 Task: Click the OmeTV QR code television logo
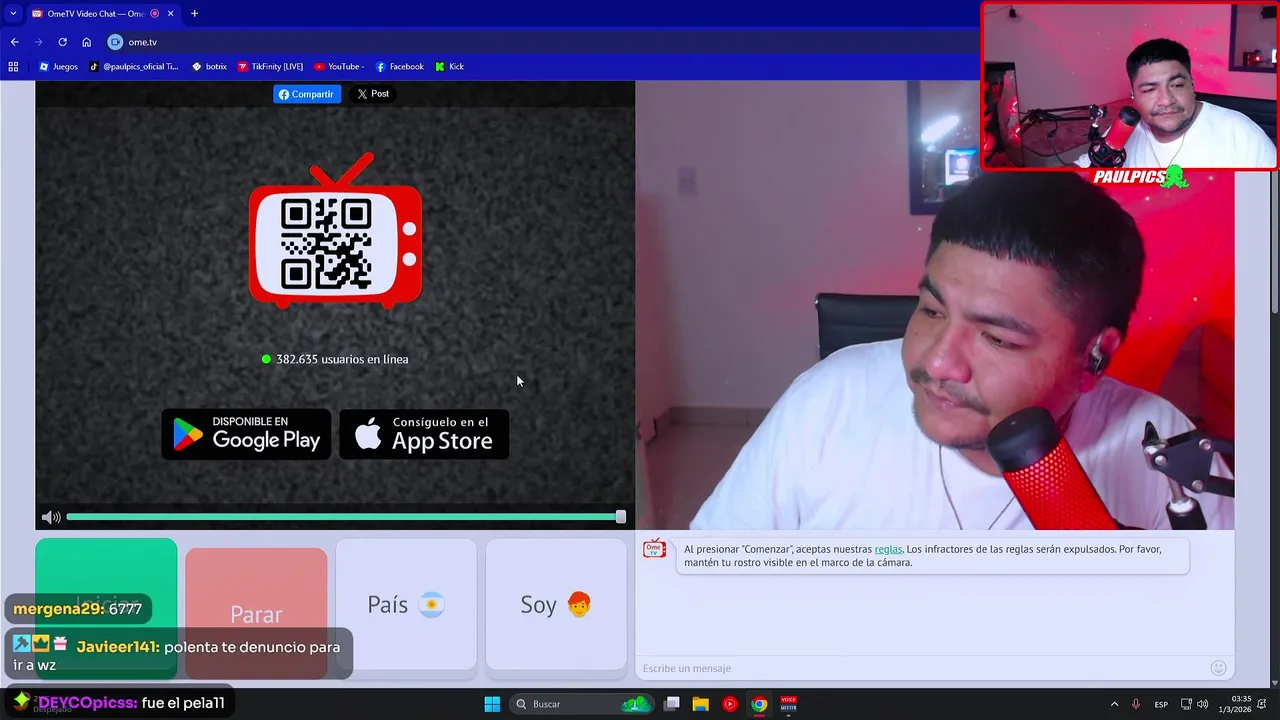[336, 231]
